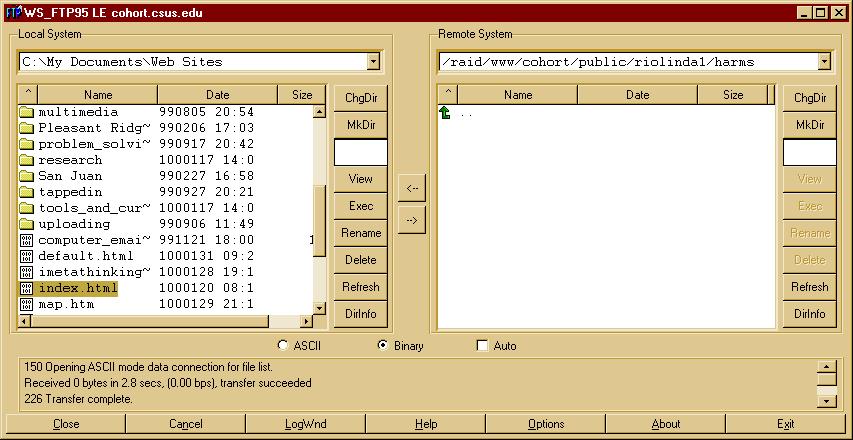Click the remote list sort caret column header

pyautogui.click(x=448, y=95)
